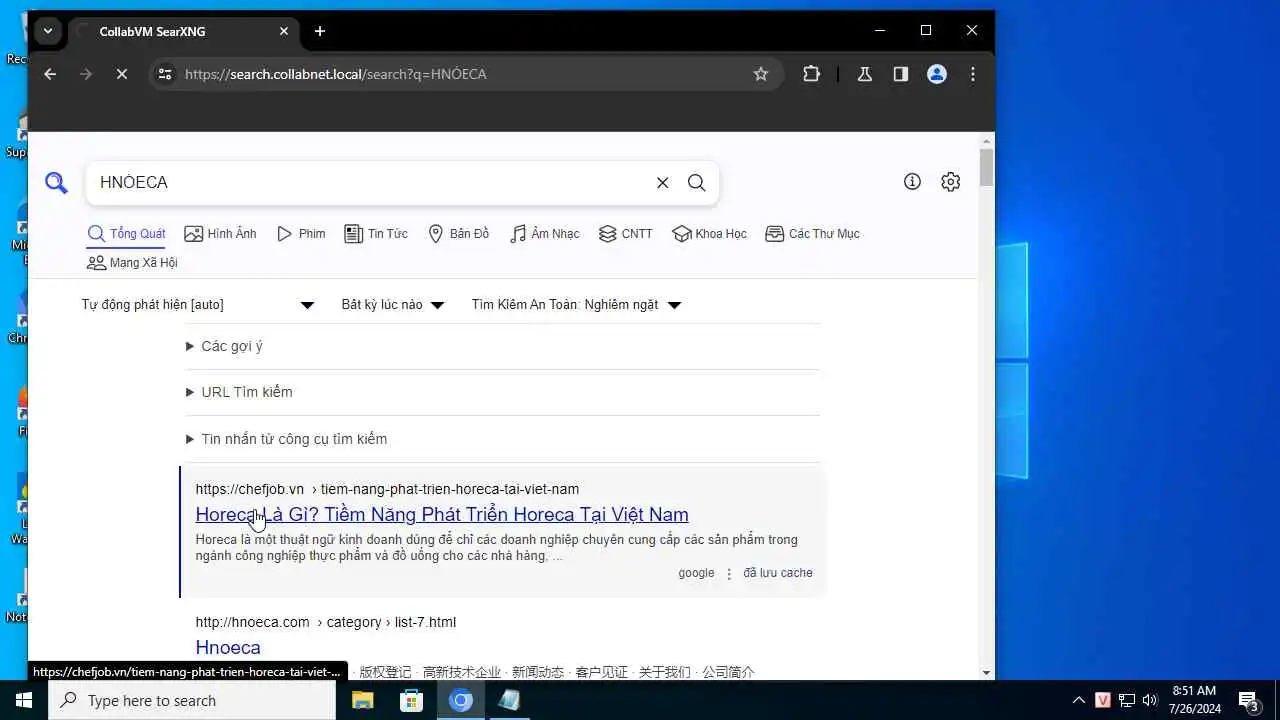Stop loading the page
Viewport: 1280px width, 720px height.
click(122, 74)
